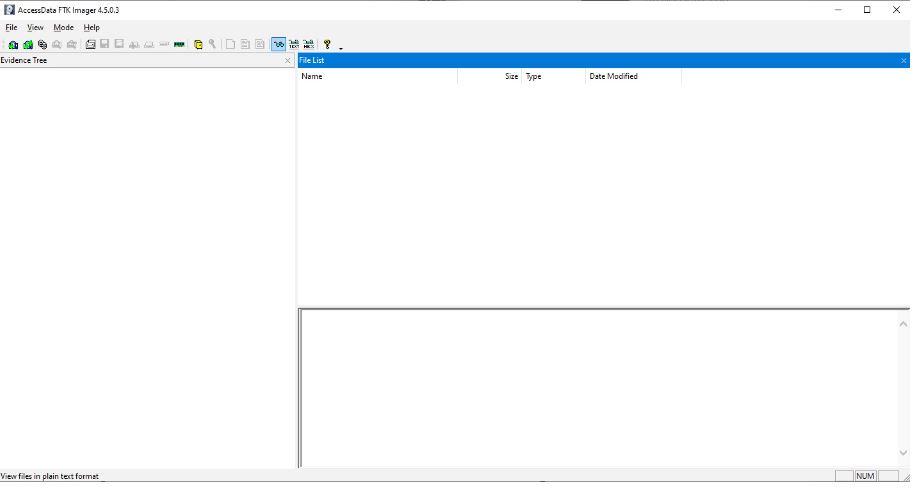Click the green Capture Memory icon
The width and height of the screenshot is (915, 489).
(179, 44)
